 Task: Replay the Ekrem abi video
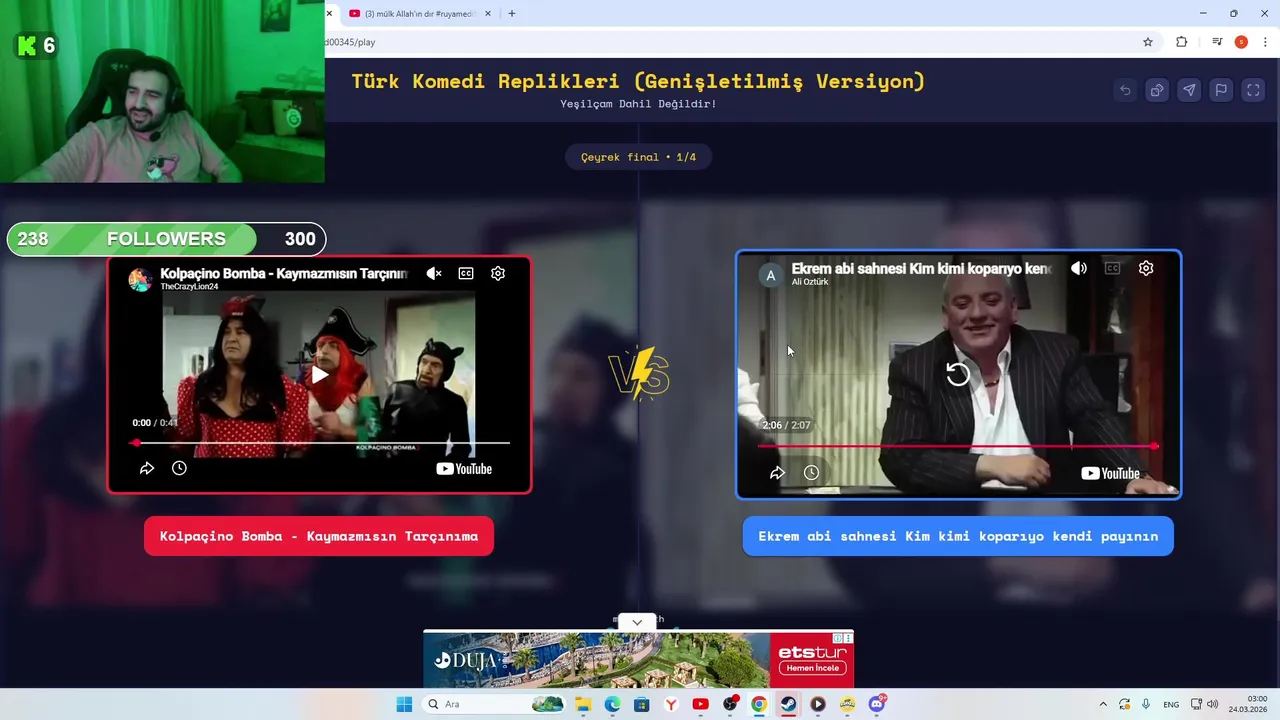pyautogui.click(x=958, y=374)
